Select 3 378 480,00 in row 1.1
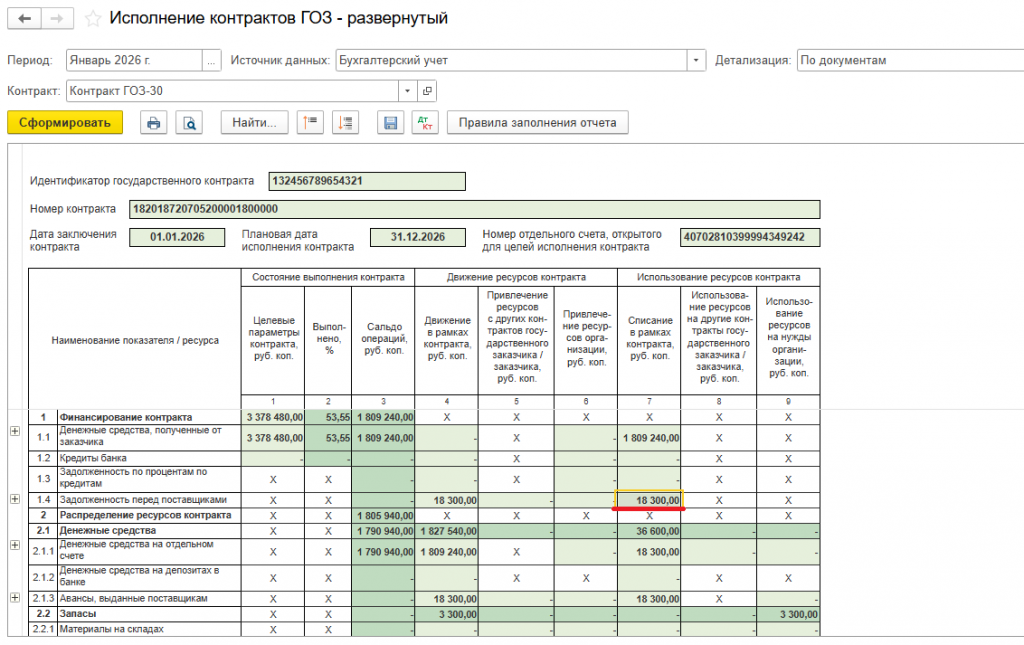The image size is (1024, 645). click(x=273, y=438)
